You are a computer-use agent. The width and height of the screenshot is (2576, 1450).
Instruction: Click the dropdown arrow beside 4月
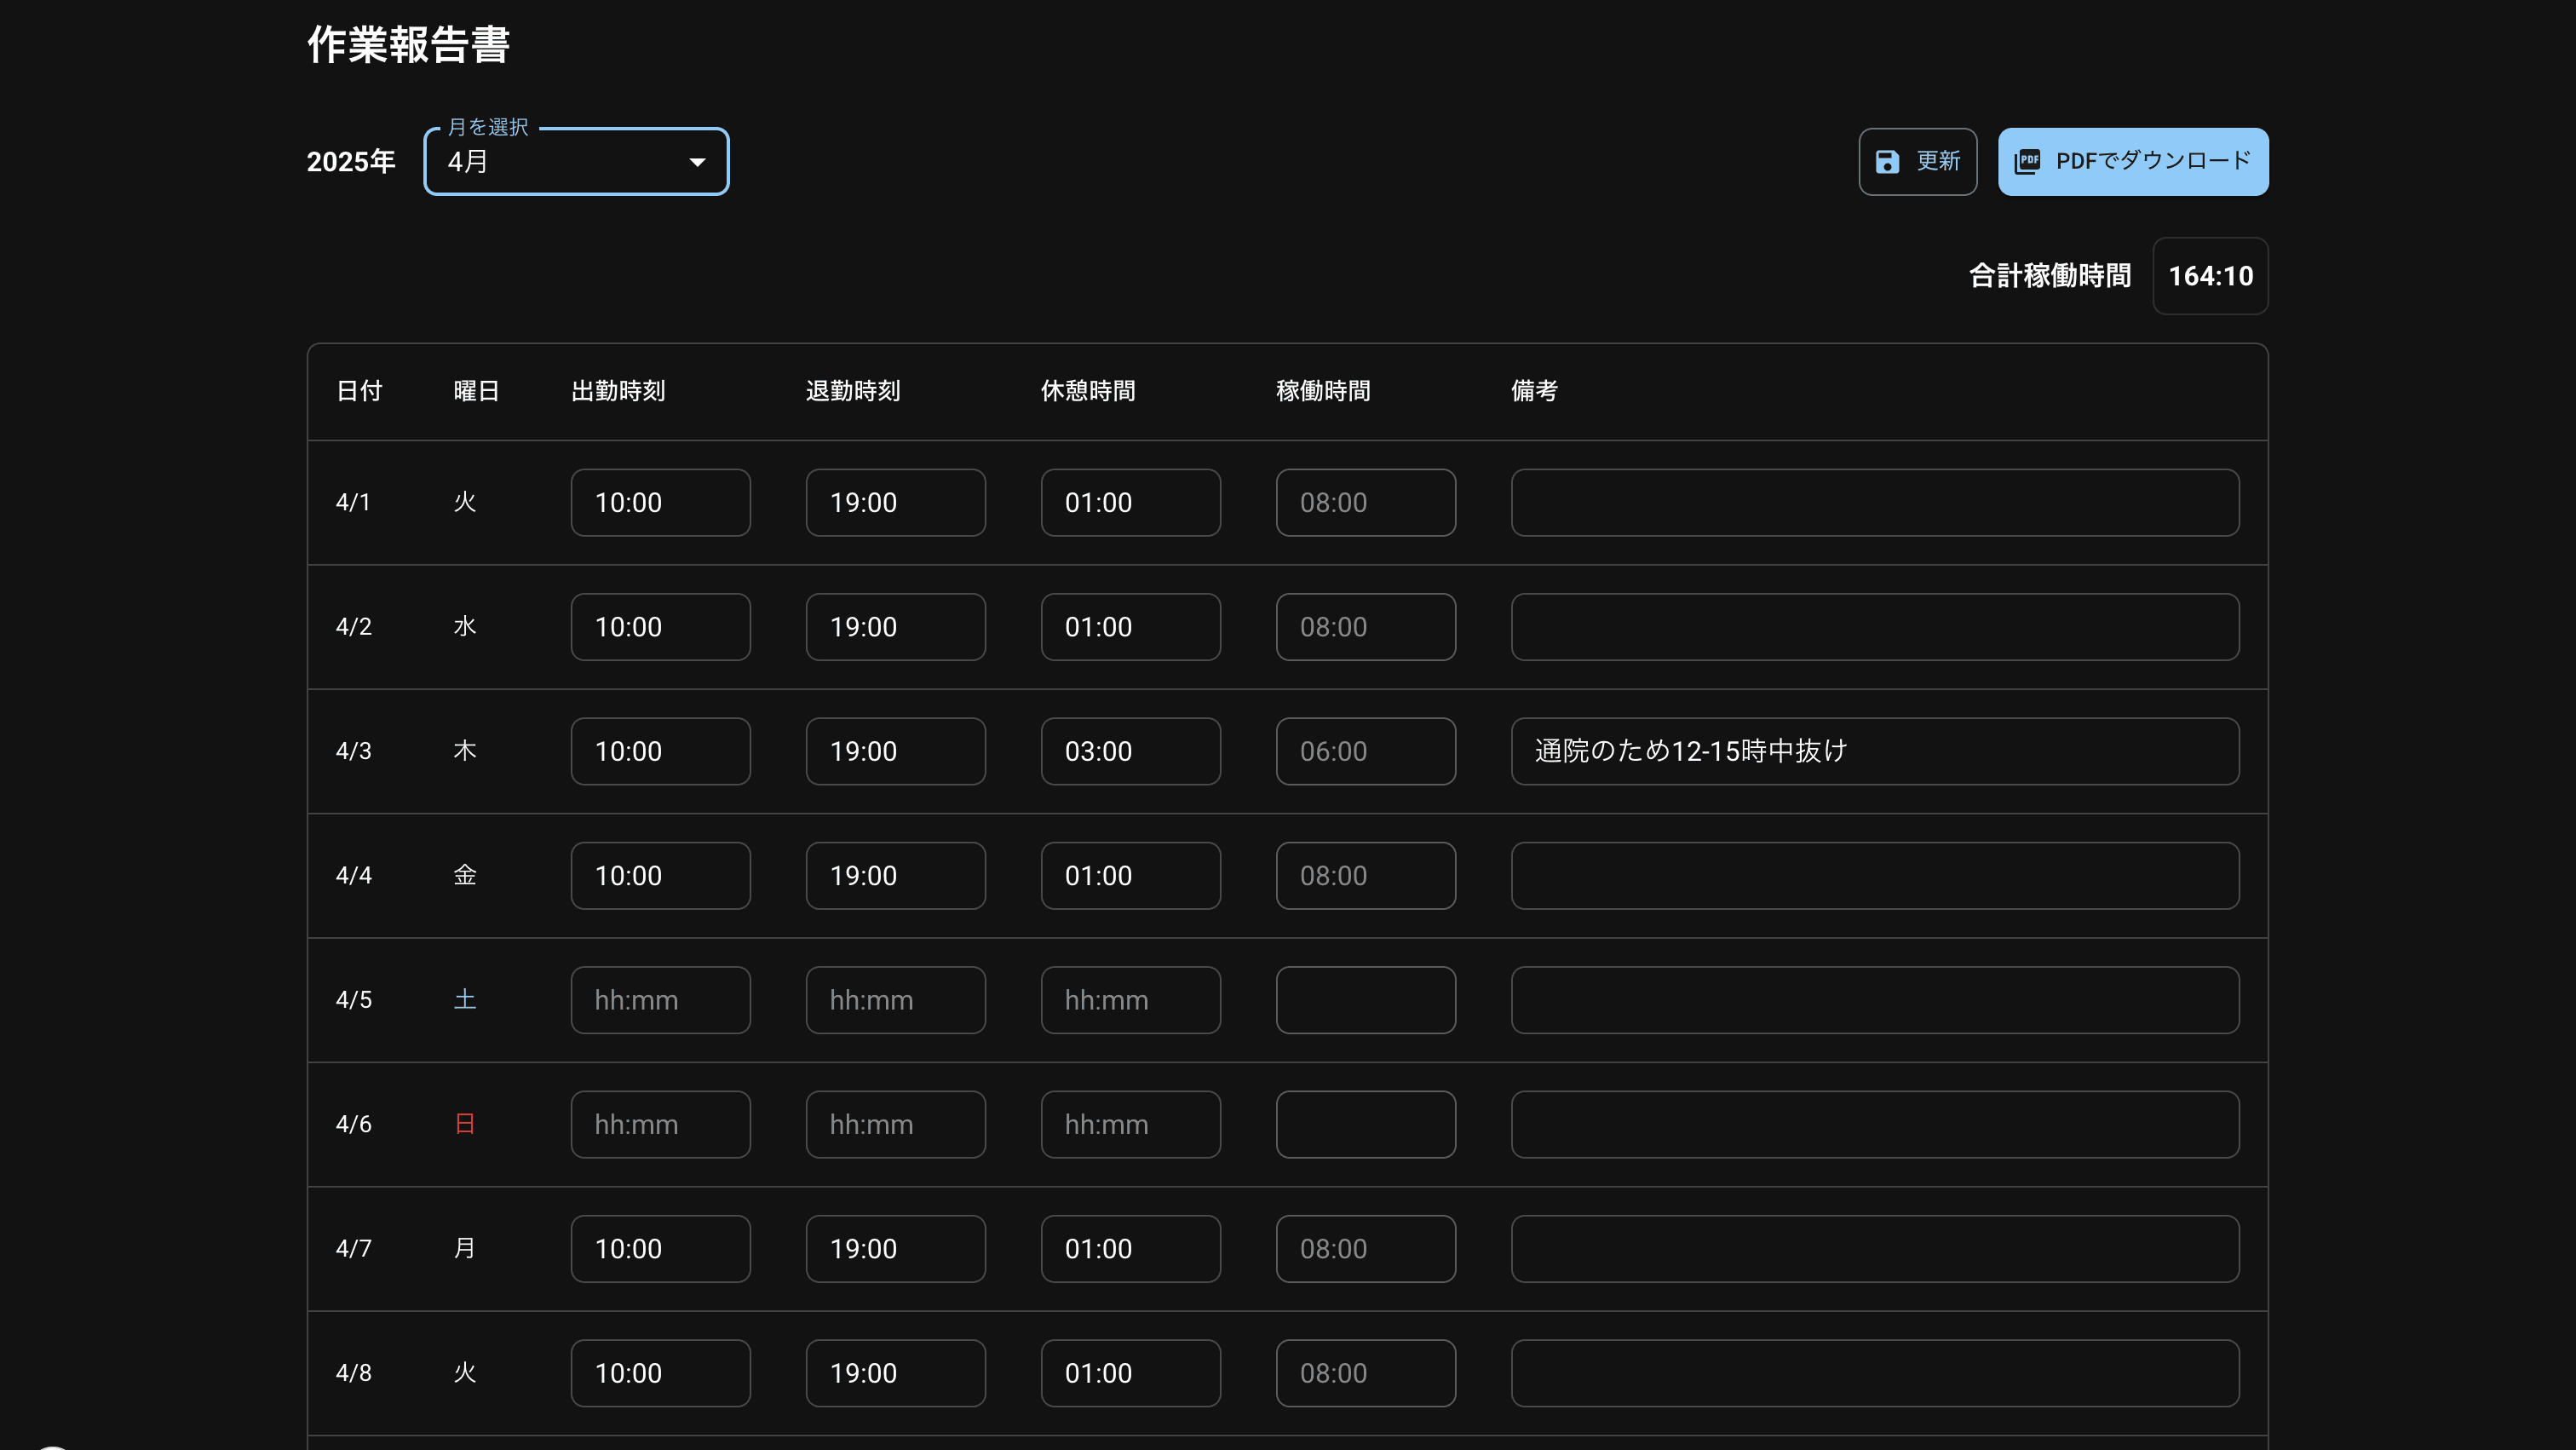click(x=697, y=162)
